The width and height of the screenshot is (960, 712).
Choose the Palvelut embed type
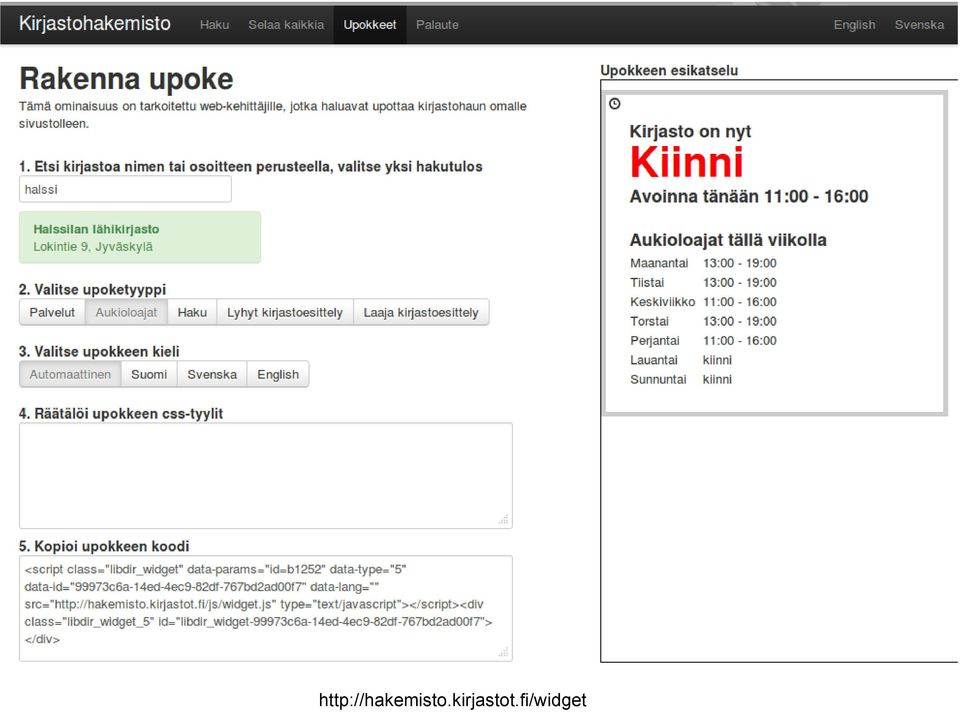pos(52,312)
